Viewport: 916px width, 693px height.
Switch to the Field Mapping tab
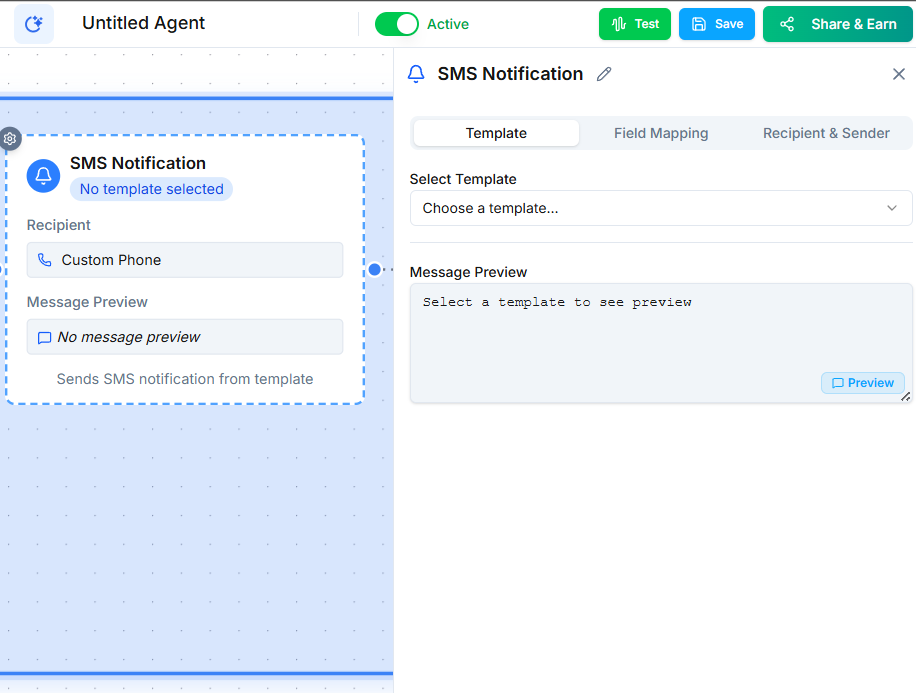click(x=661, y=132)
